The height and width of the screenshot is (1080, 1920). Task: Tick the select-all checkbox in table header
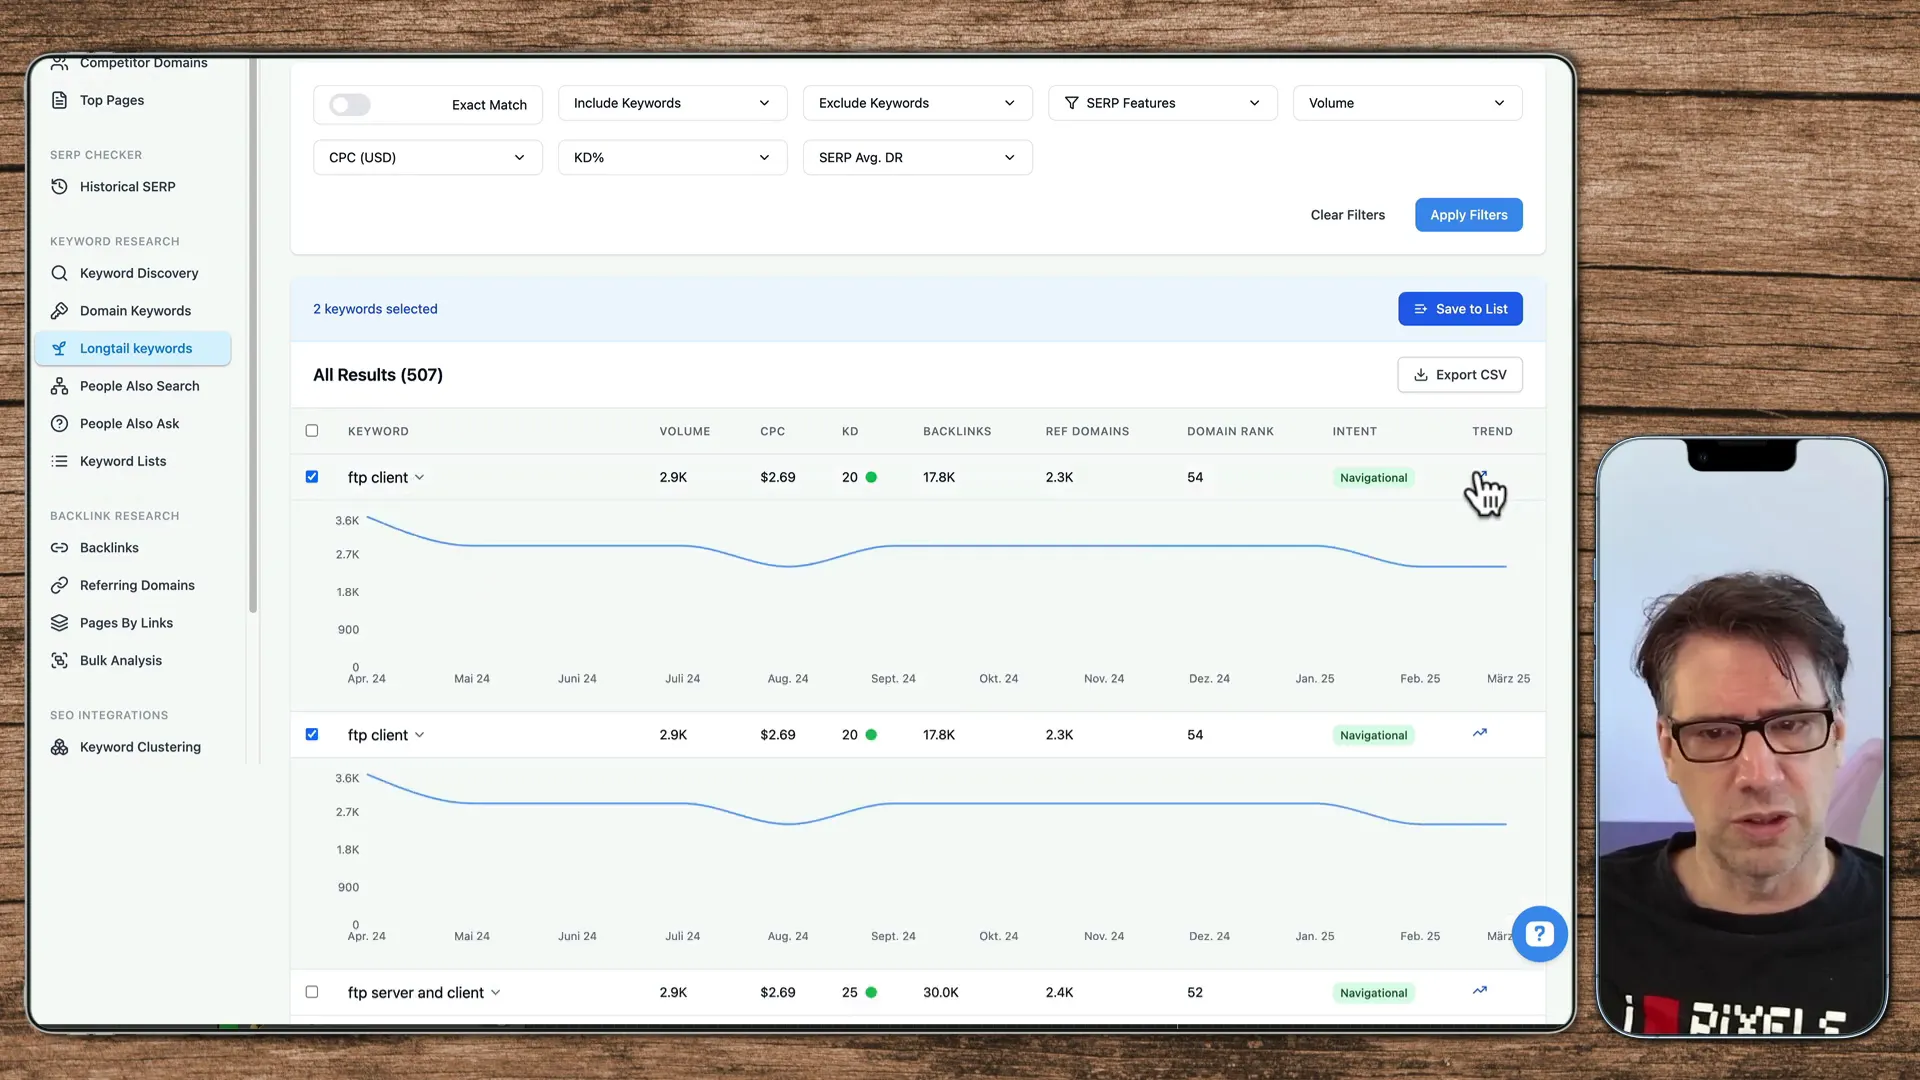(x=312, y=431)
